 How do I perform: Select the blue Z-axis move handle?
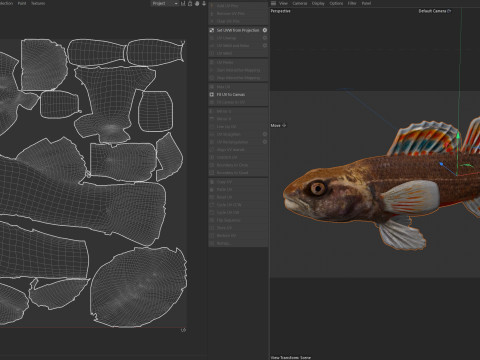[x=441, y=164]
